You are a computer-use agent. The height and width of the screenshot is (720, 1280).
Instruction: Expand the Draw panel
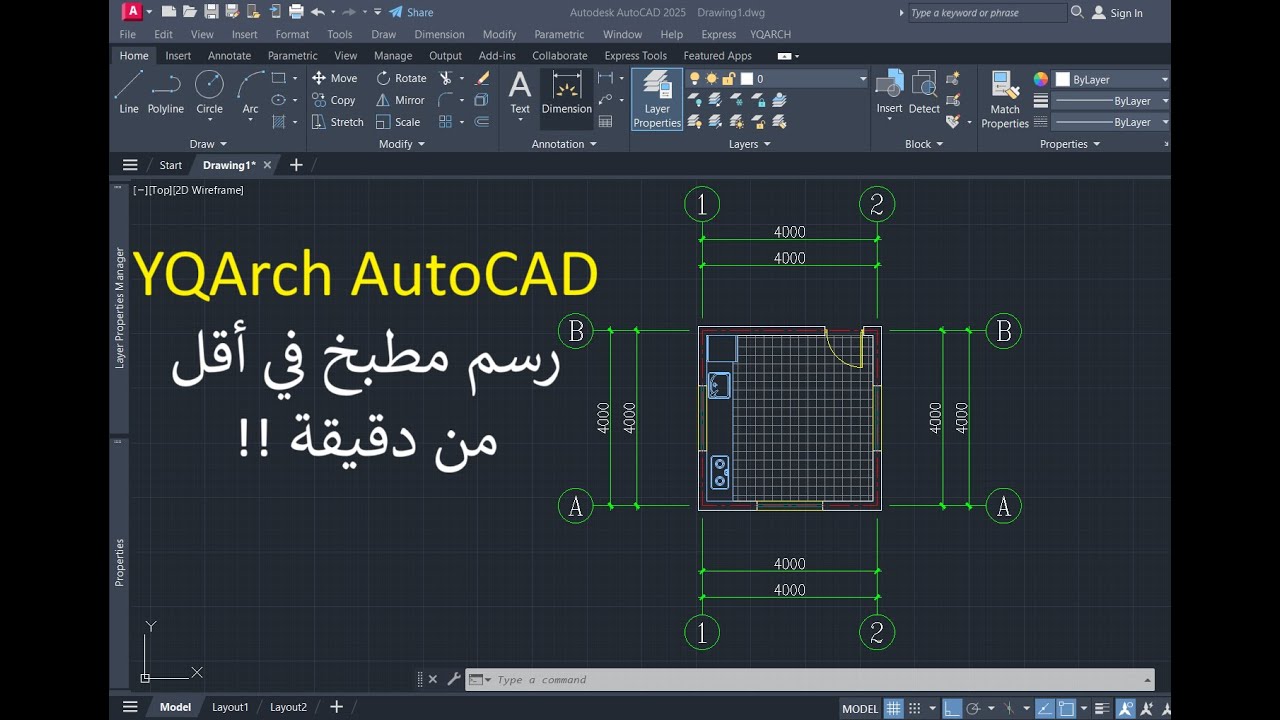[x=208, y=144]
